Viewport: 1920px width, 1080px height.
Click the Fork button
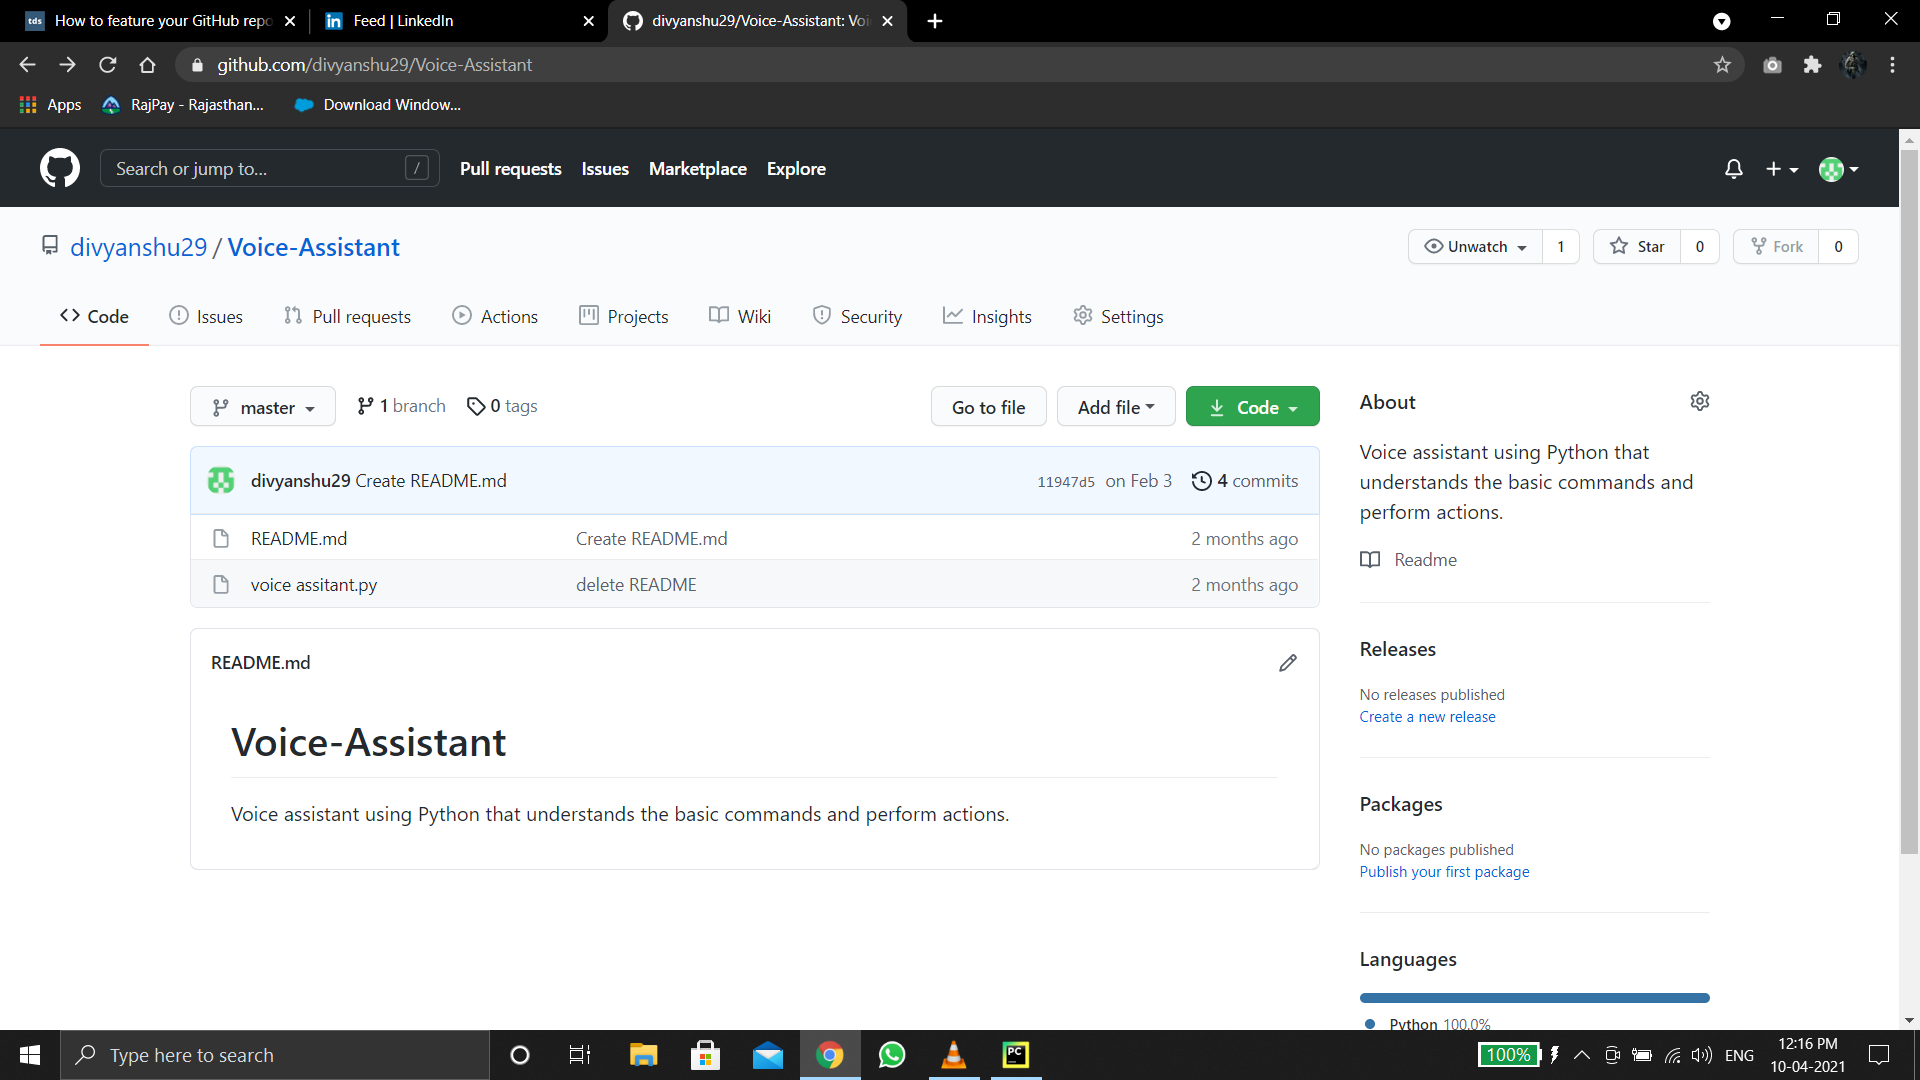(1776, 246)
